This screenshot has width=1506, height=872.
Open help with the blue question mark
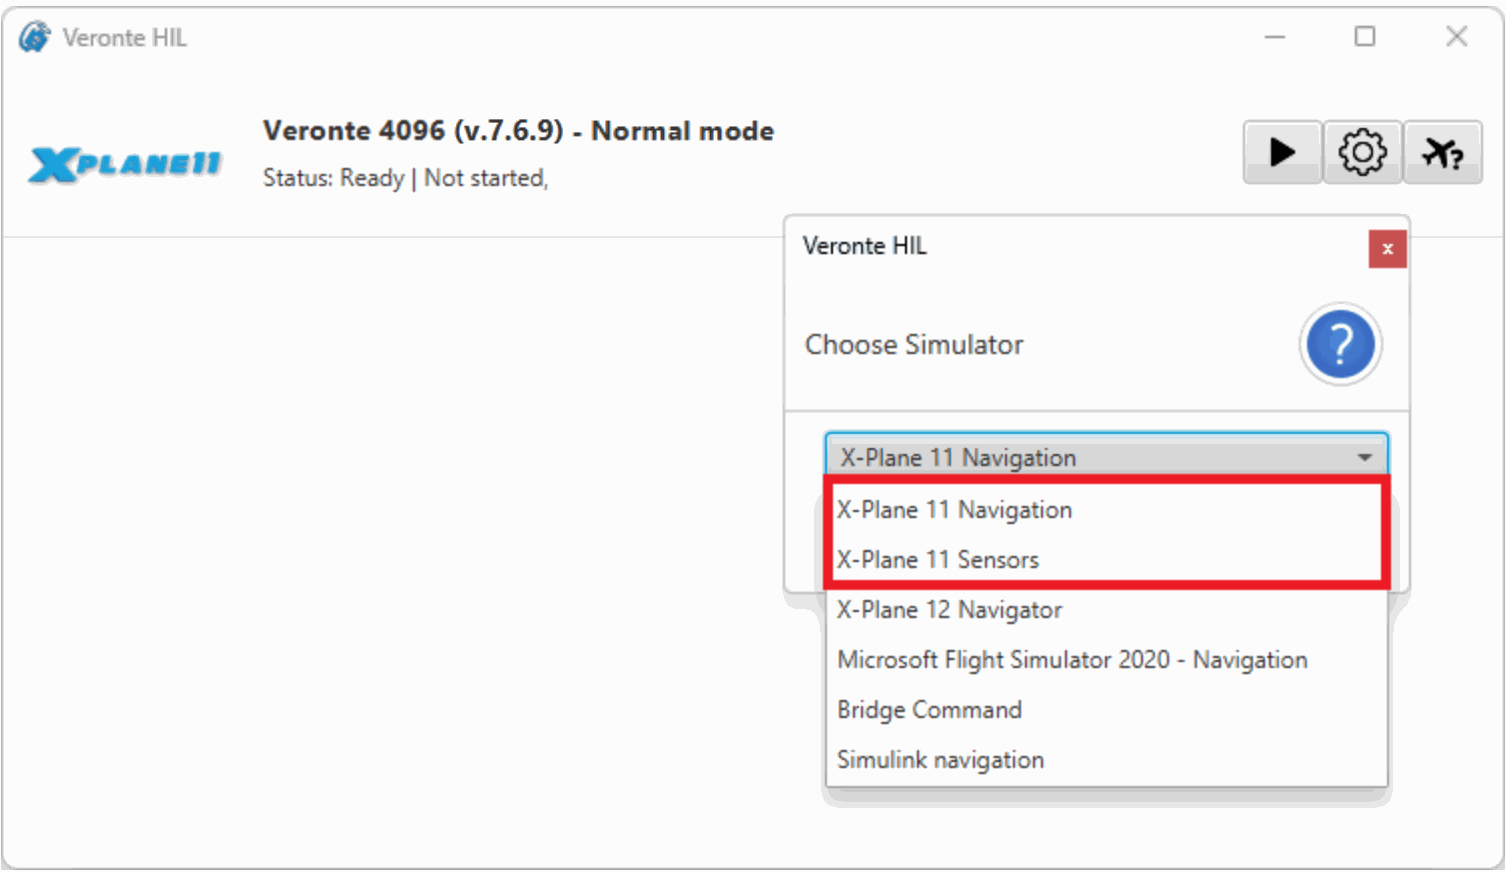point(1340,344)
